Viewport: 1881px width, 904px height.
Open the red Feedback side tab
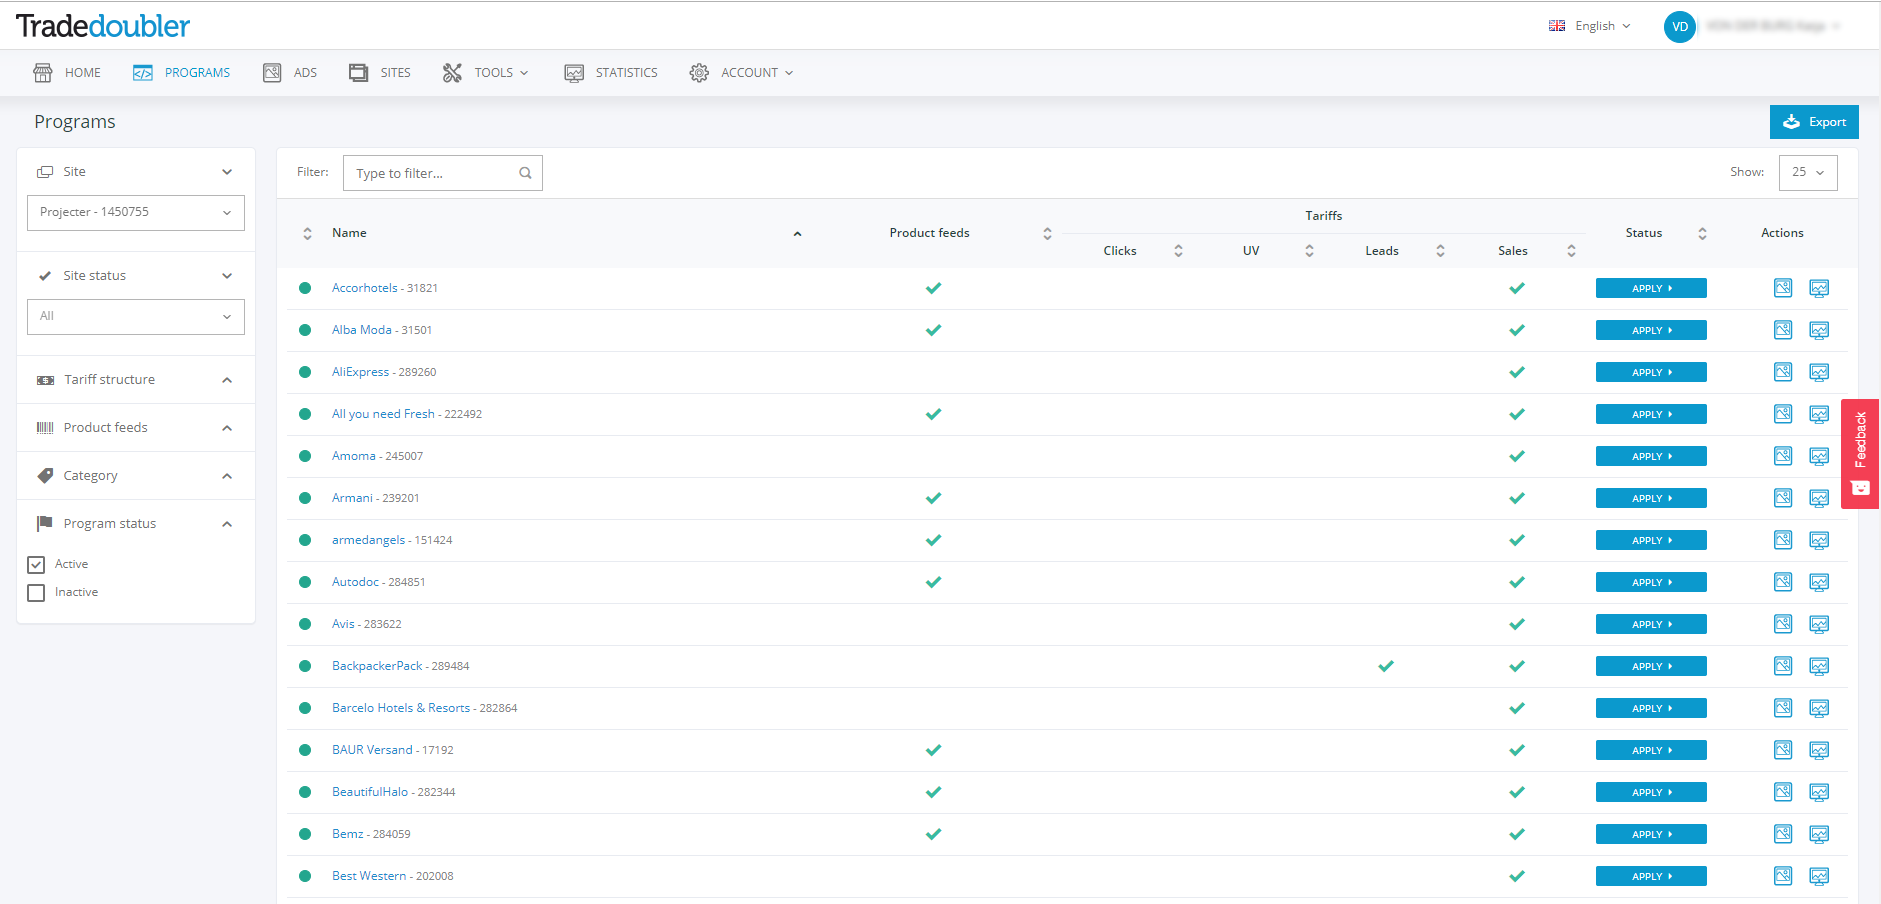(1859, 453)
